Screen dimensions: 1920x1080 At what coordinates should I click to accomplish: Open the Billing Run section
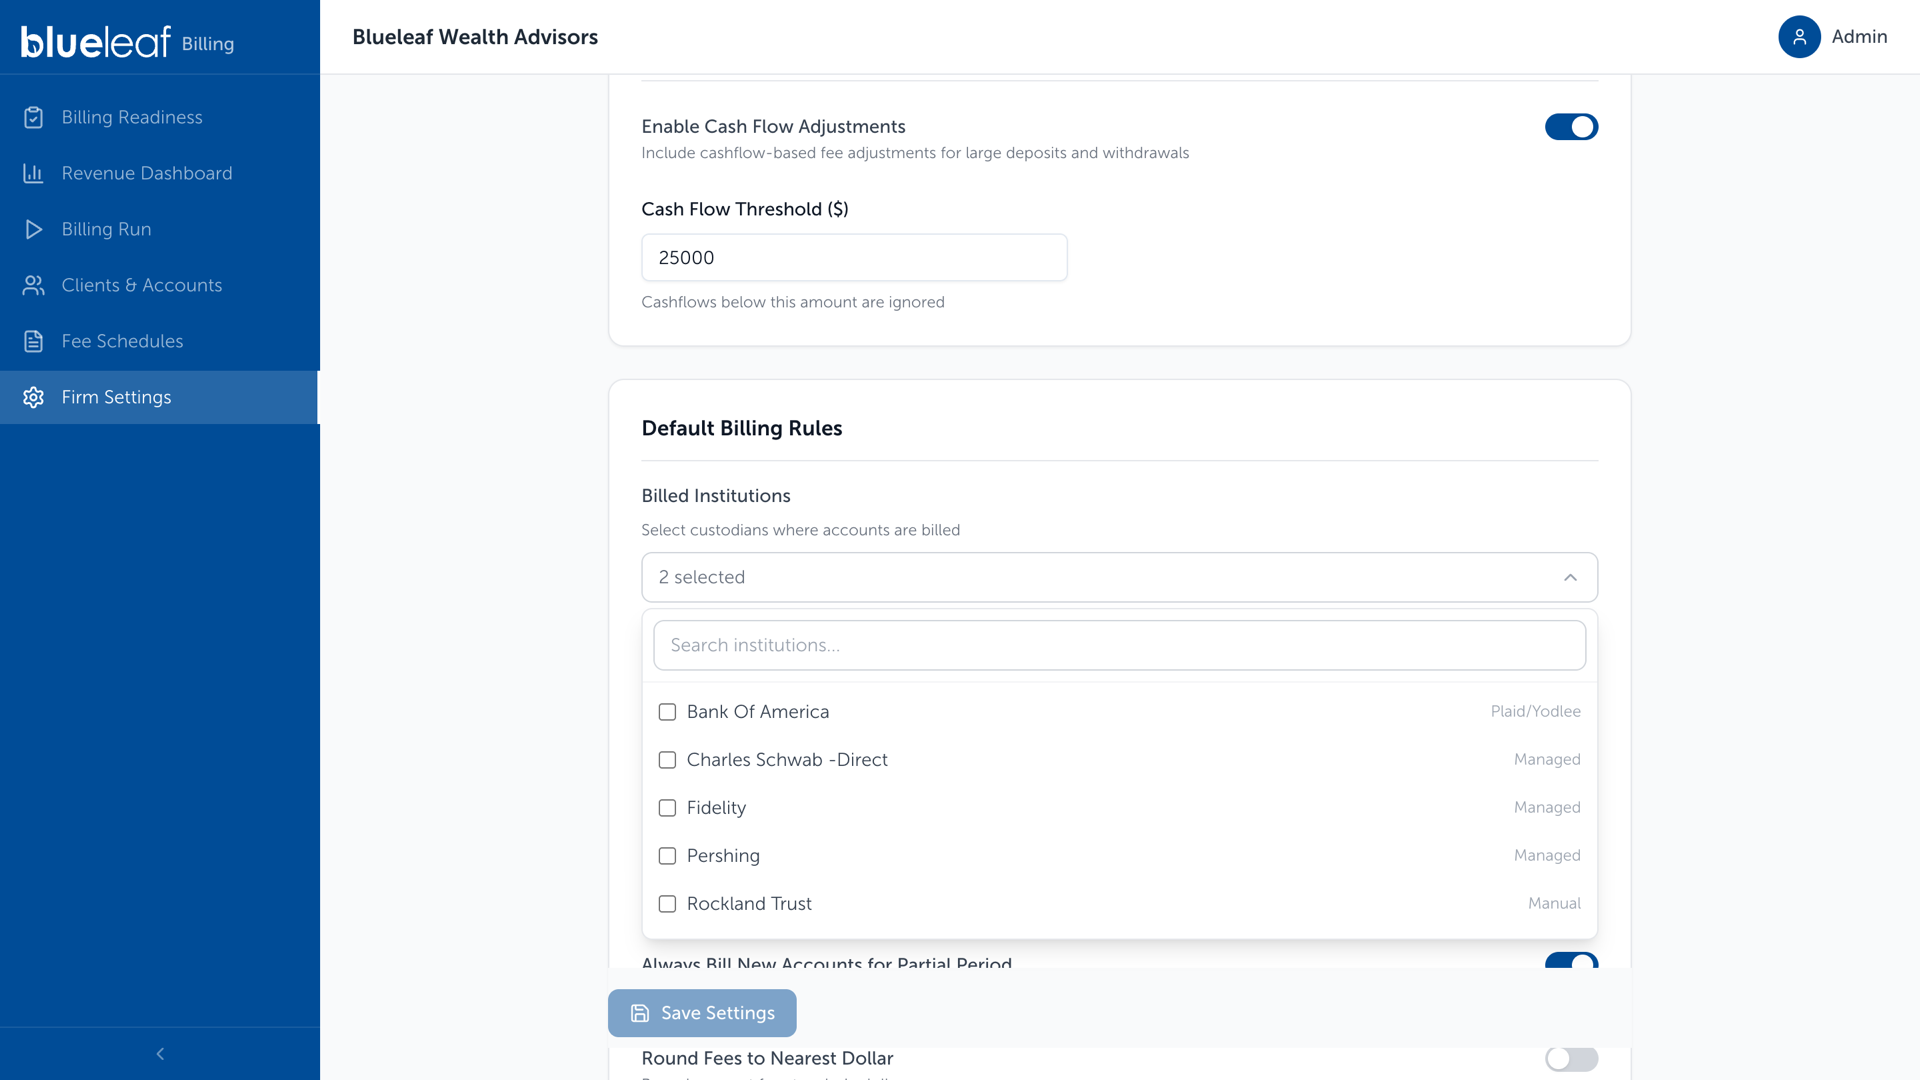pos(160,229)
